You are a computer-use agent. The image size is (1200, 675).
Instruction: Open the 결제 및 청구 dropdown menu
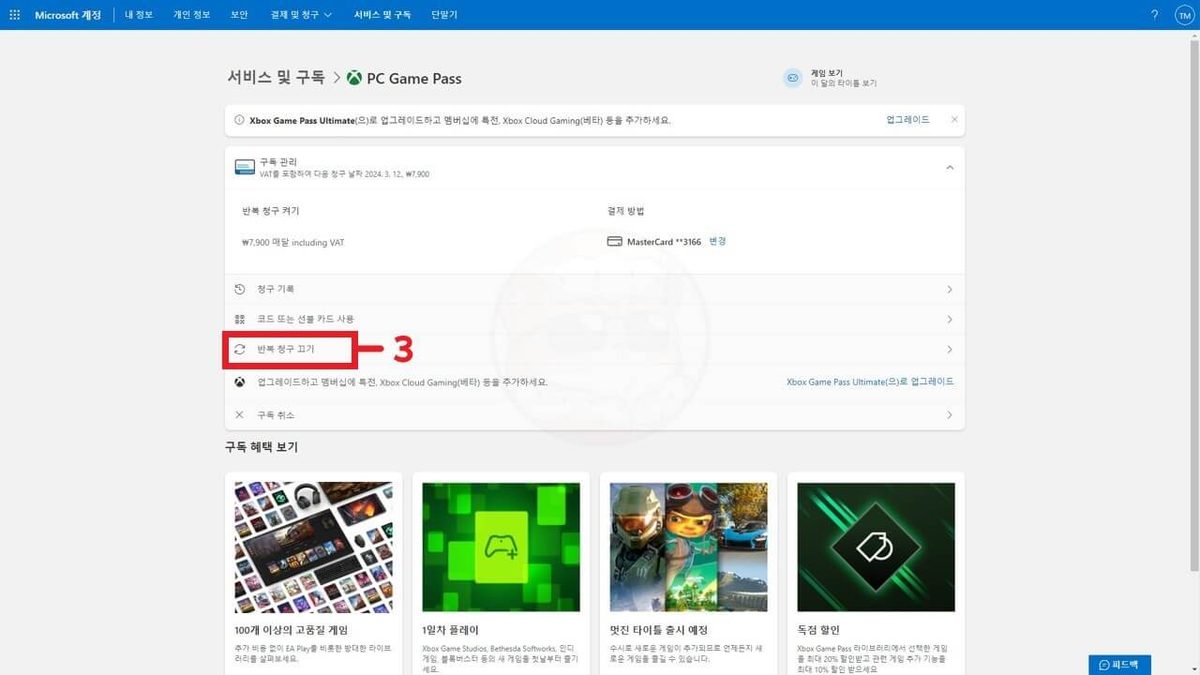click(301, 15)
